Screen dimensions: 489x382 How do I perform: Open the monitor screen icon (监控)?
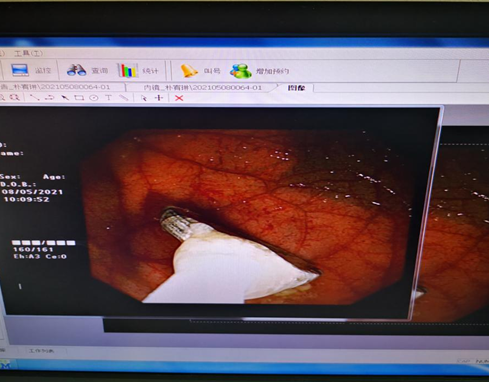click(x=20, y=70)
